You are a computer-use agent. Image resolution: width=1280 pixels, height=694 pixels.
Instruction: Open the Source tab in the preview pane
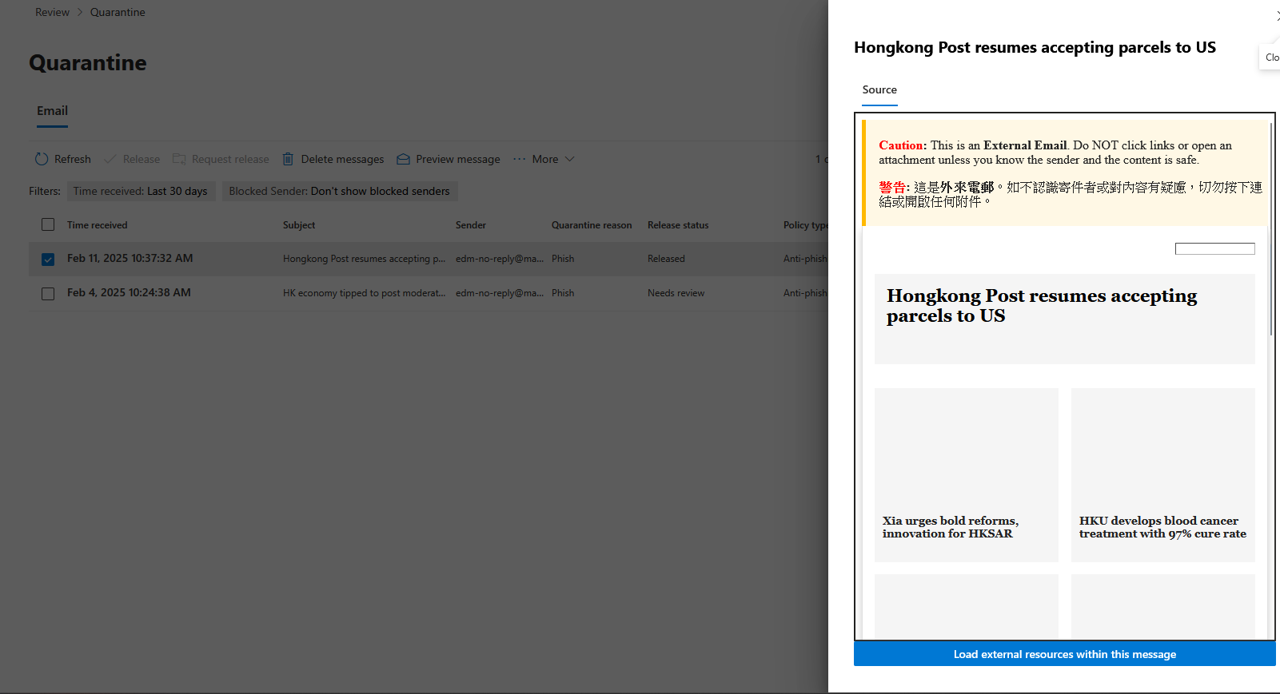(880, 90)
